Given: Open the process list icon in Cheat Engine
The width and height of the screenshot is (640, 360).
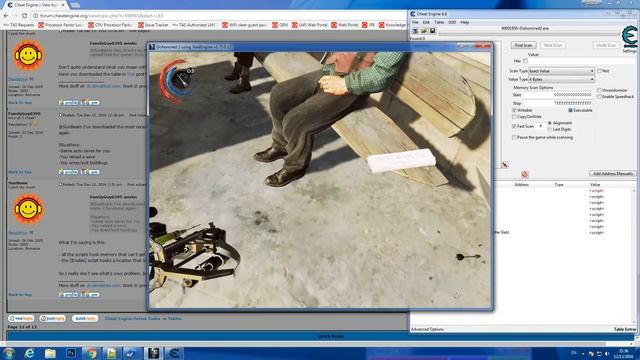Looking at the screenshot, I should pyautogui.click(x=415, y=31).
